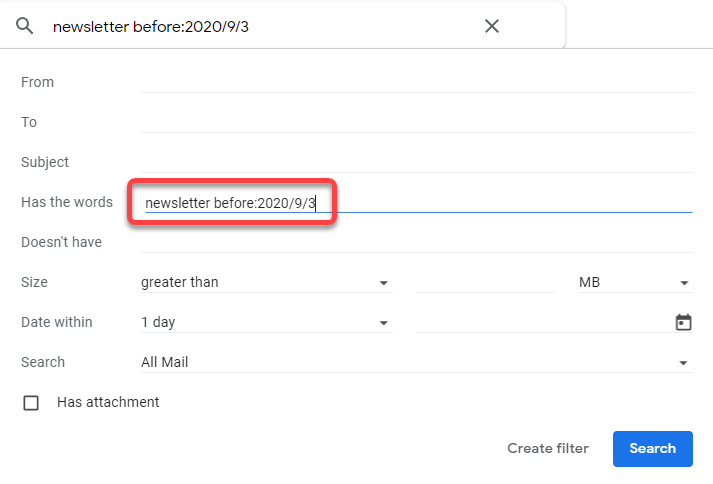713x484 pixels.
Task: Open the date picker calendar icon
Action: point(684,322)
